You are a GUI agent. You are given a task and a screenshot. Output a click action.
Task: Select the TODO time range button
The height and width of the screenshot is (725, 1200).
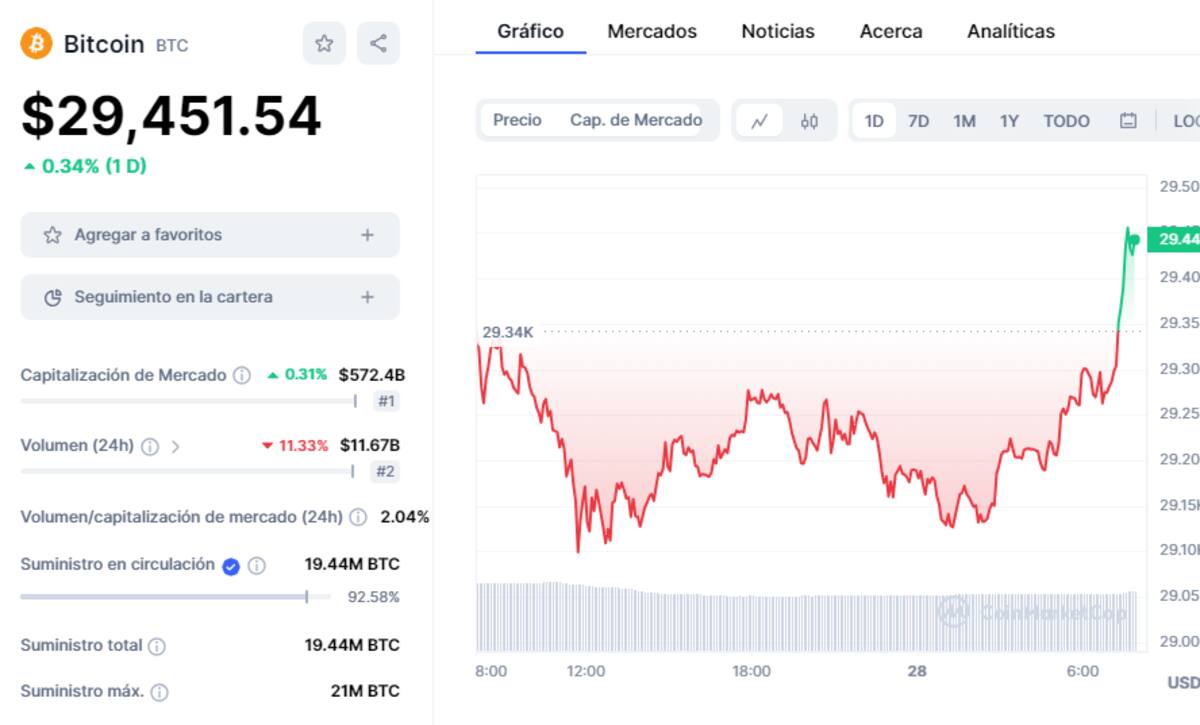(1066, 121)
